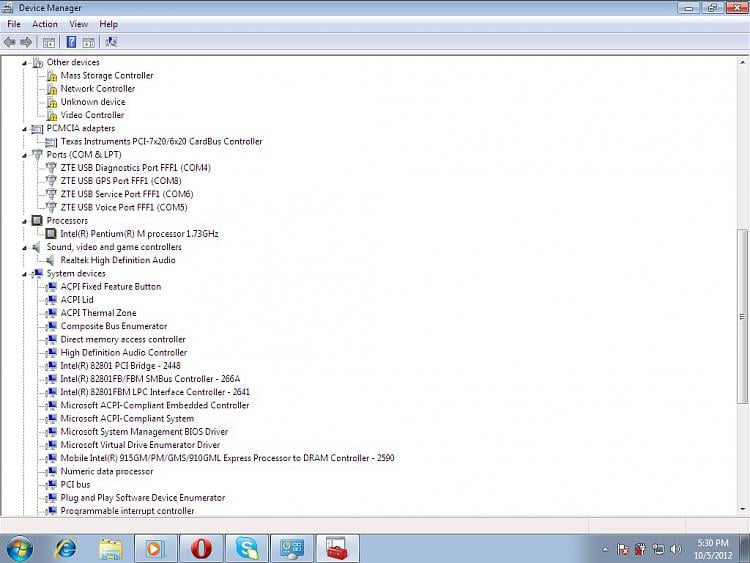Select Programmable interrupt controller
Viewport: 750px width, 563px height.
click(127, 511)
